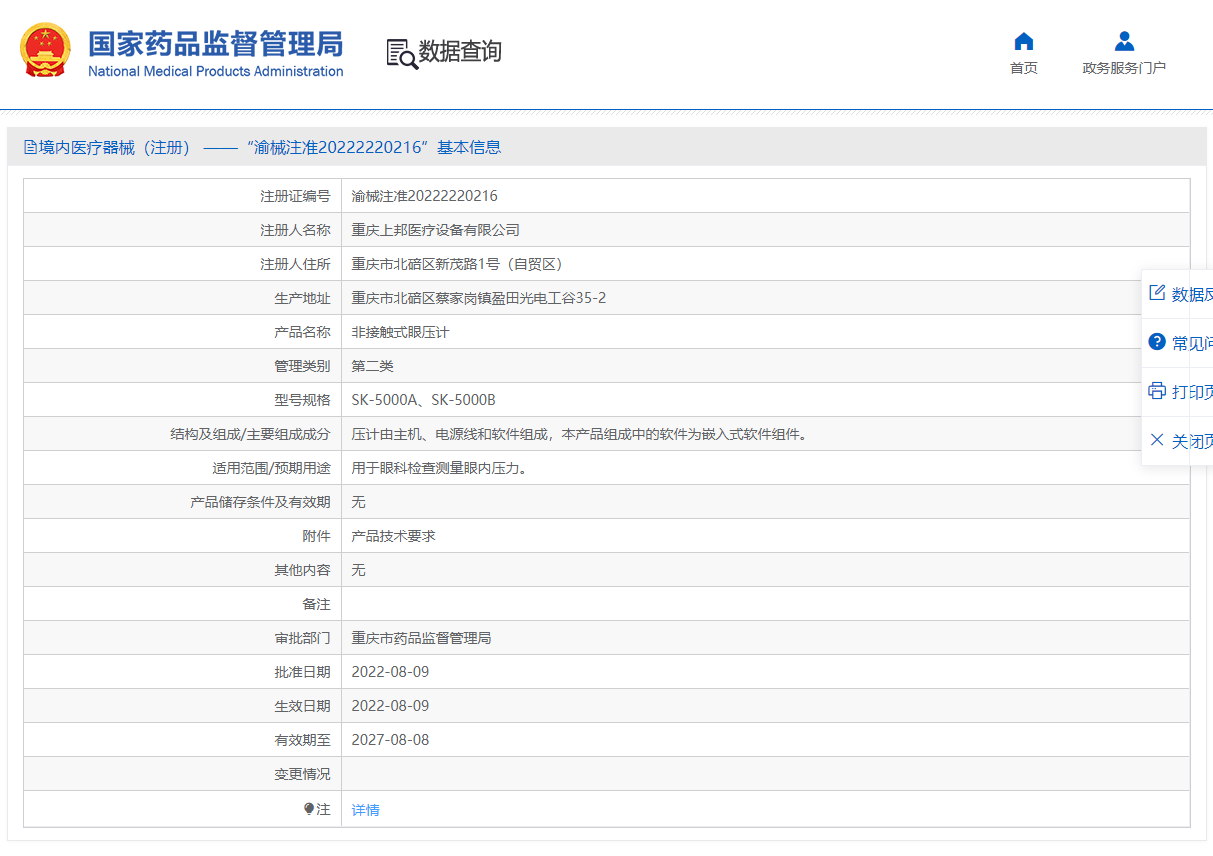Viewport: 1213px width, 856px height.
Task: Click 国家药品监督管理局 site title
Action: (216, 43)
